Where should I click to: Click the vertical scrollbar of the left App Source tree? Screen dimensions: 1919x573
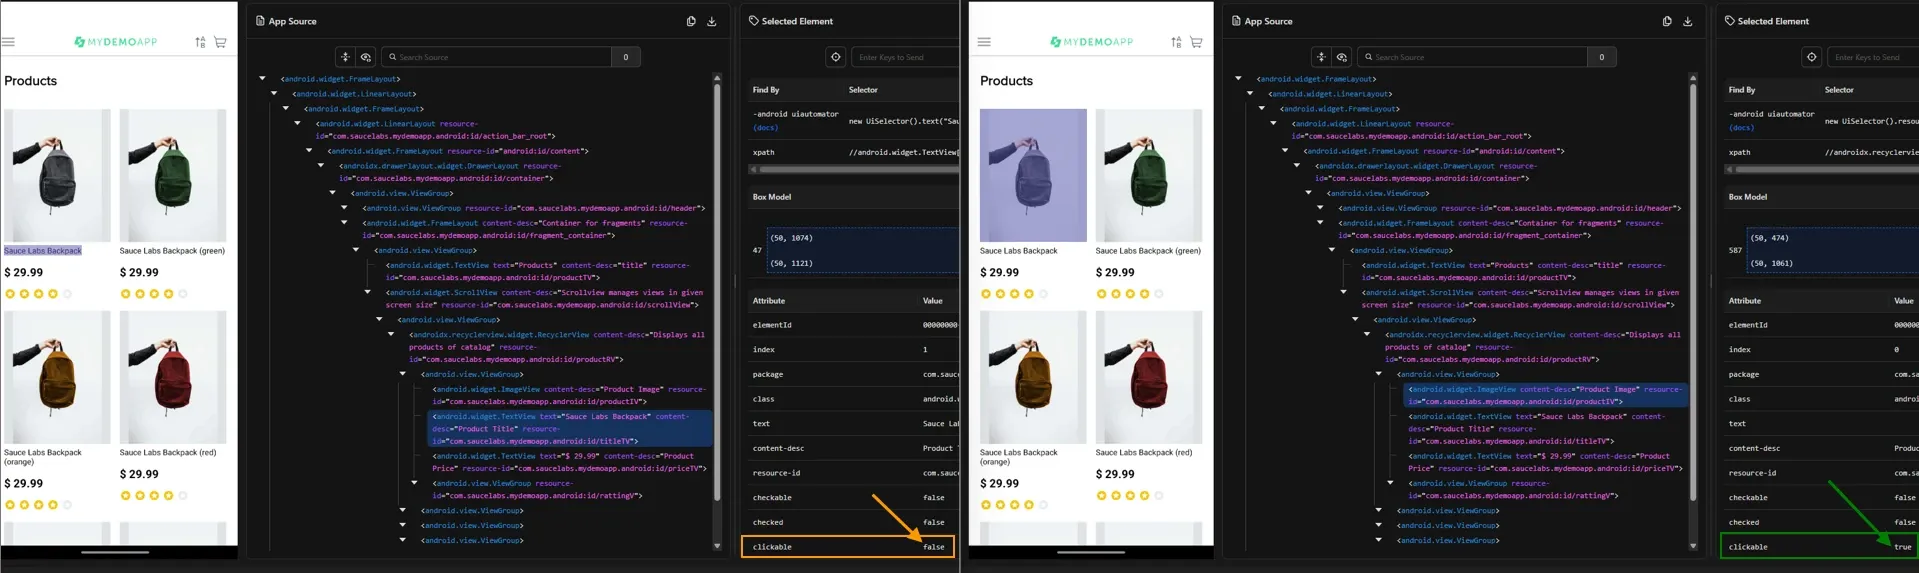tap(717, 290)
